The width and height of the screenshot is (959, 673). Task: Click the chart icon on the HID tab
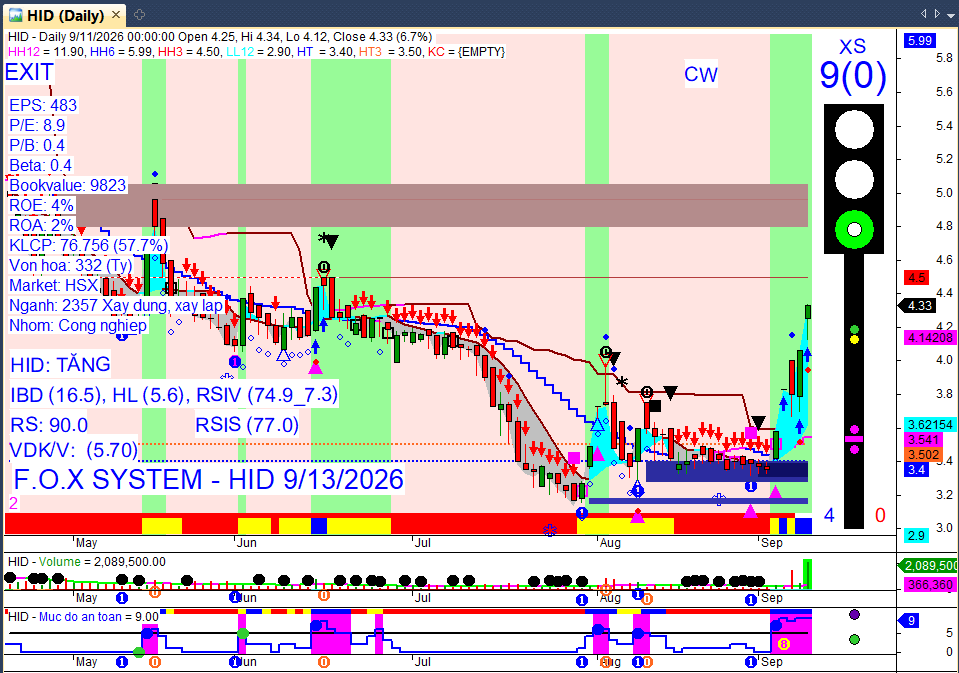(16, 15)
